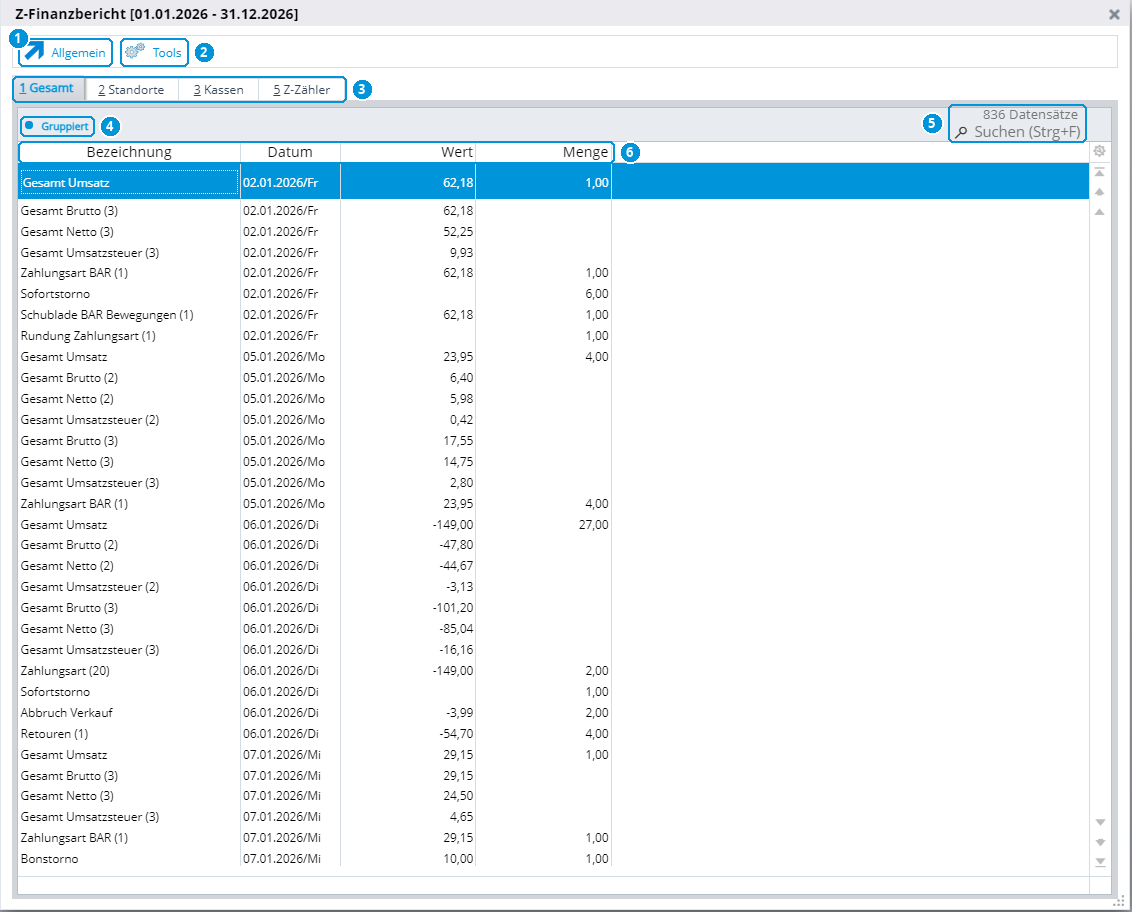The width and height of the screenshot is (1132, 912).
Task: Switch to the Gesamt tab
Action: [48, 89]
